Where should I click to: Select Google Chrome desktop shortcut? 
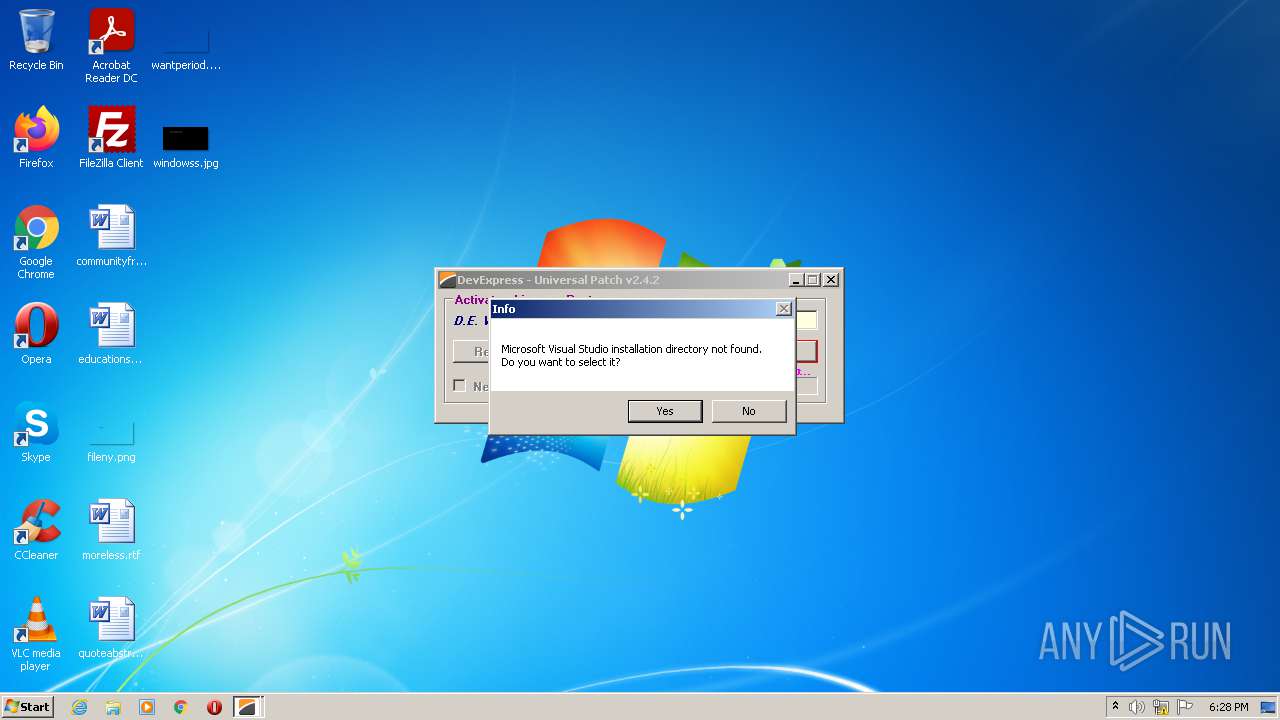point(36,242)
